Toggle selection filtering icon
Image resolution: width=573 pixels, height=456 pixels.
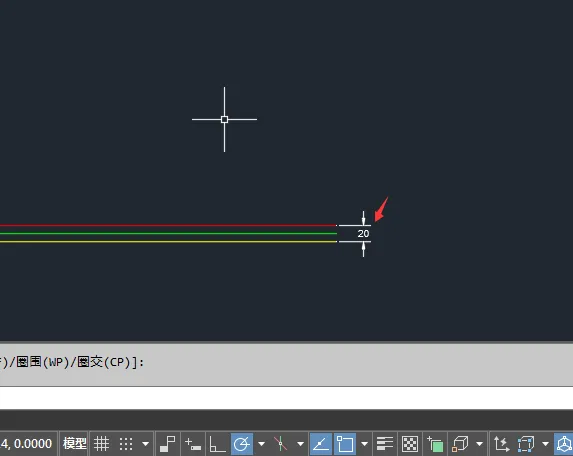point(526,444)
